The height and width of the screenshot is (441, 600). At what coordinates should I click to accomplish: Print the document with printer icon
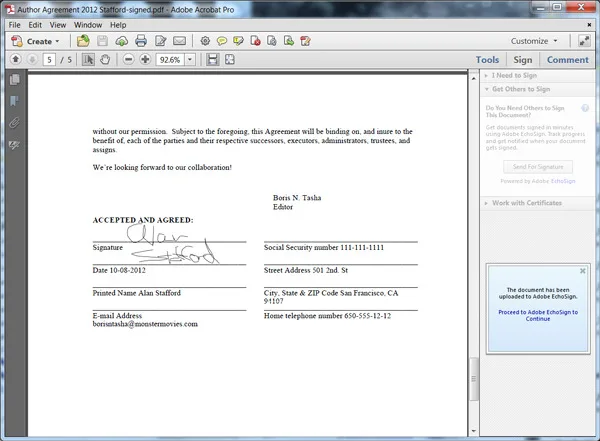tap(141, 41)
